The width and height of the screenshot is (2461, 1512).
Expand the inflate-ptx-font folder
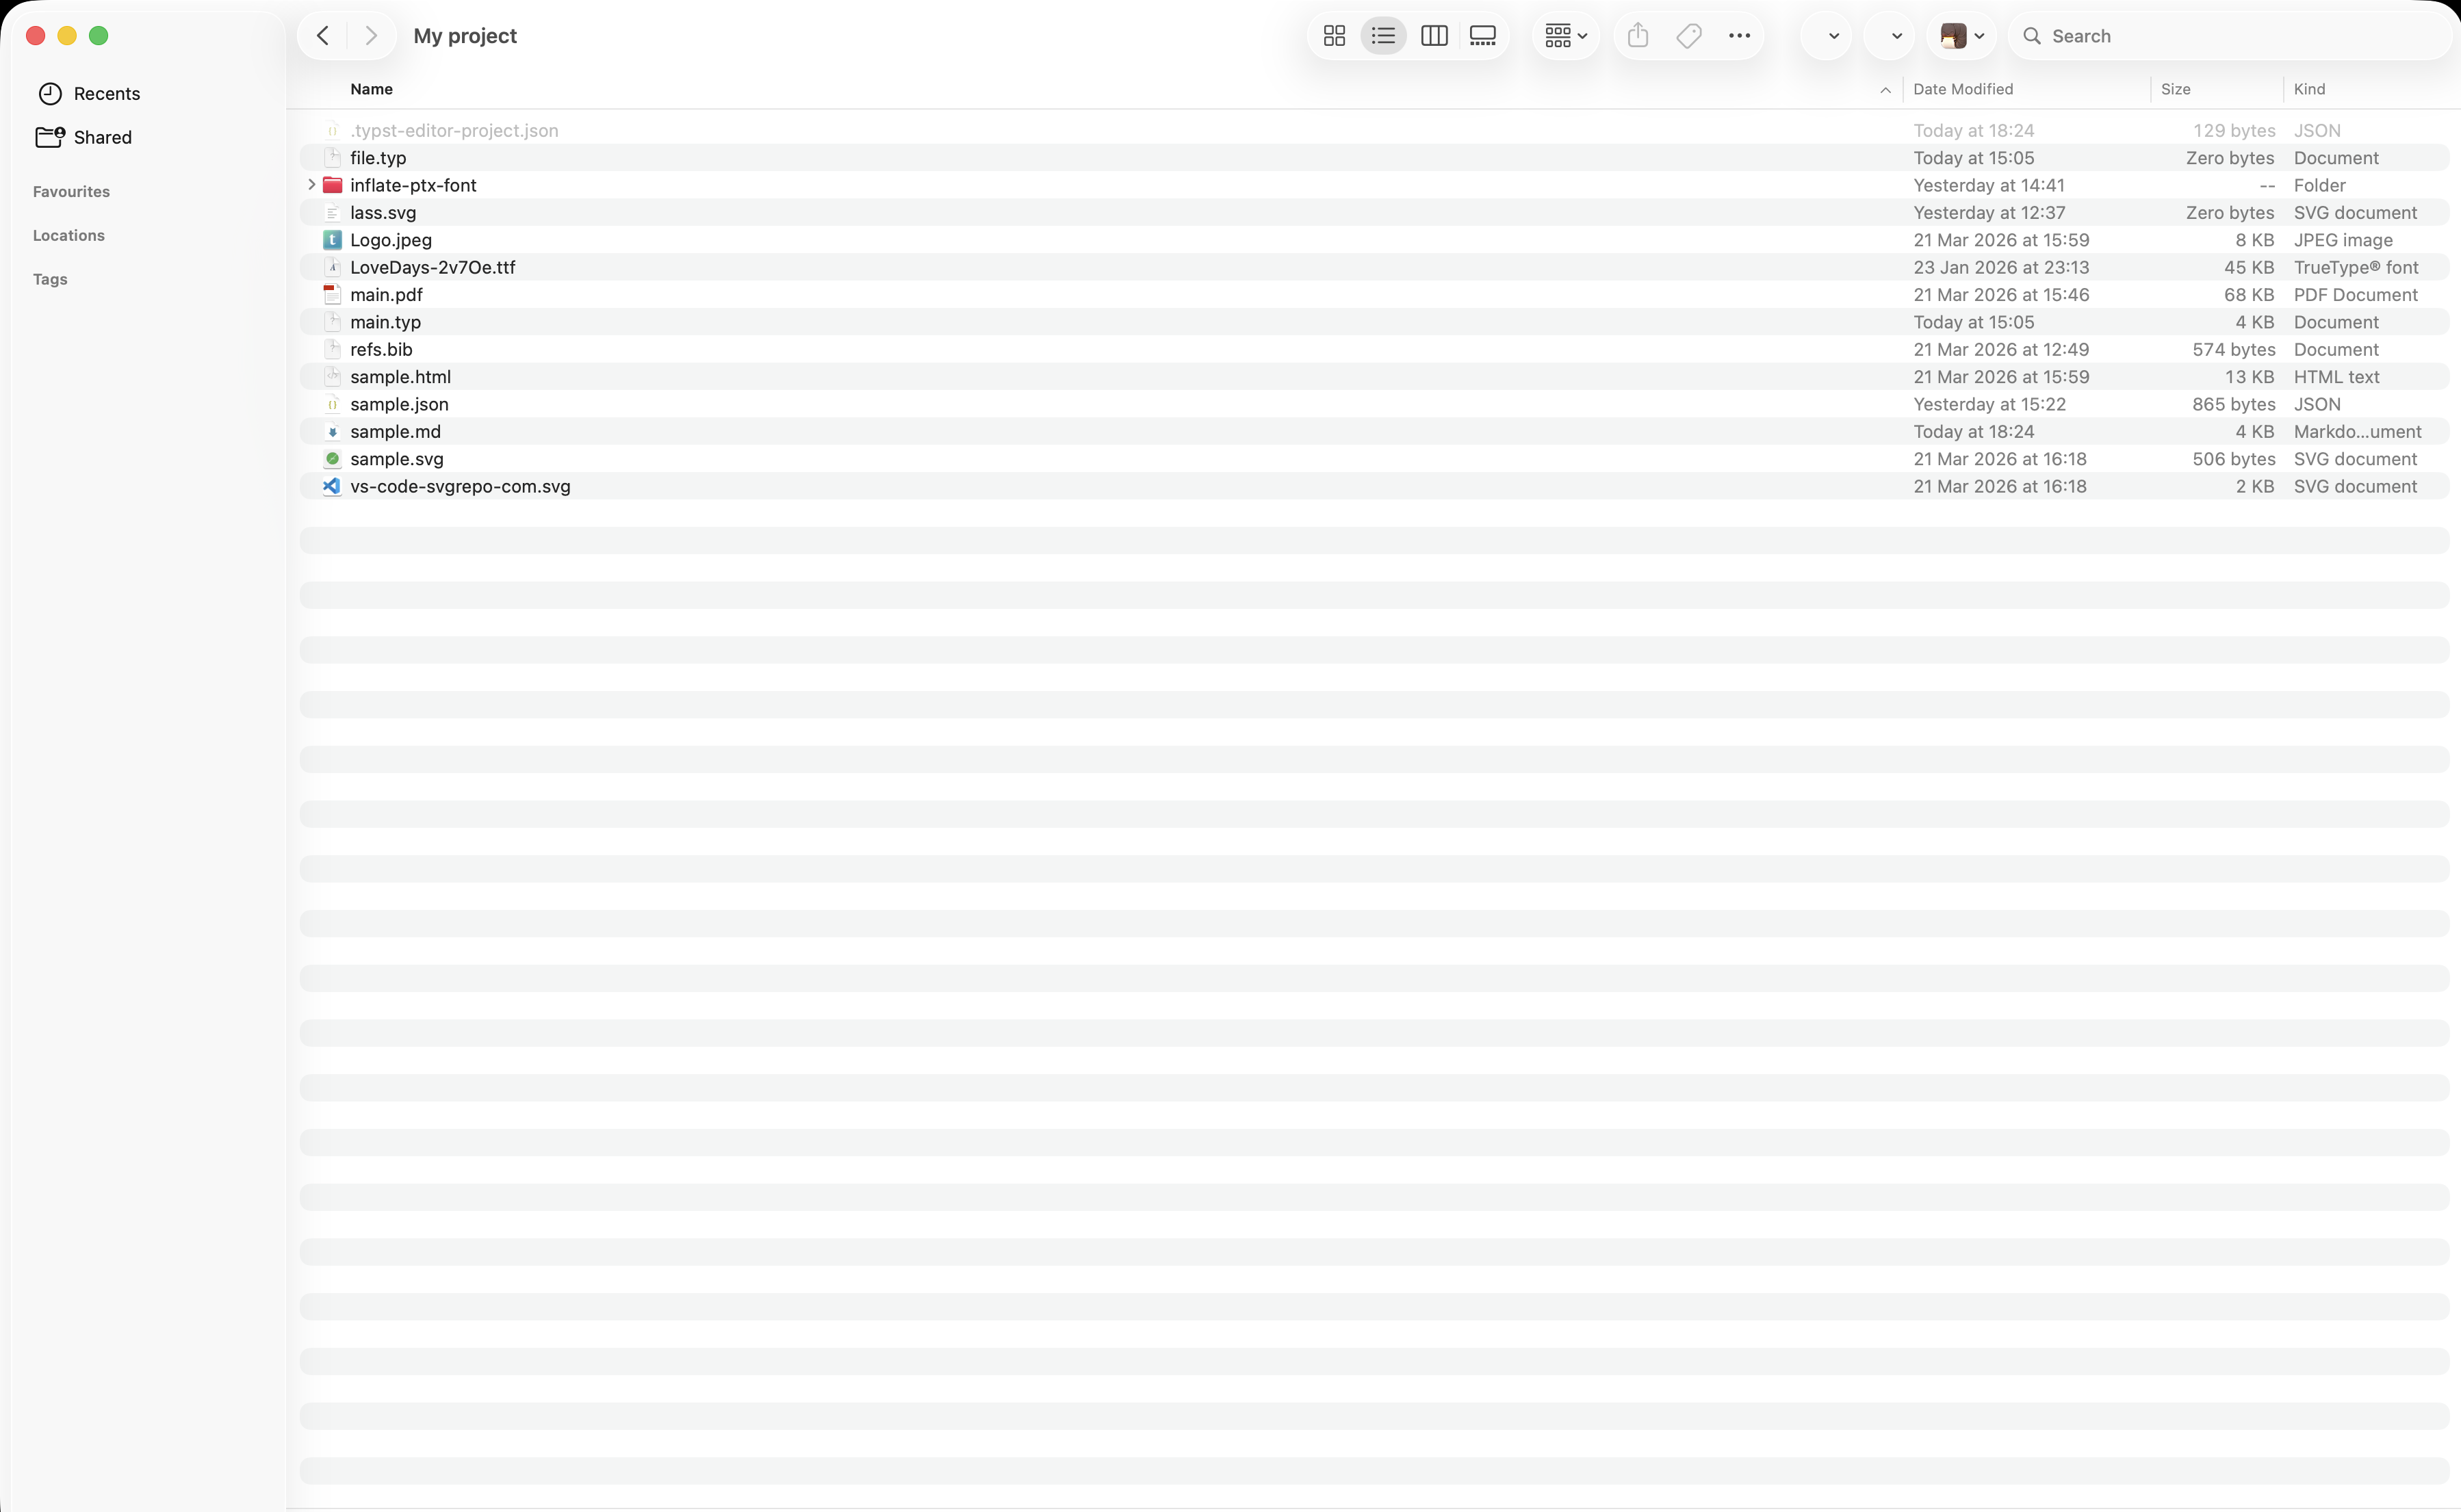pos(311,185)
